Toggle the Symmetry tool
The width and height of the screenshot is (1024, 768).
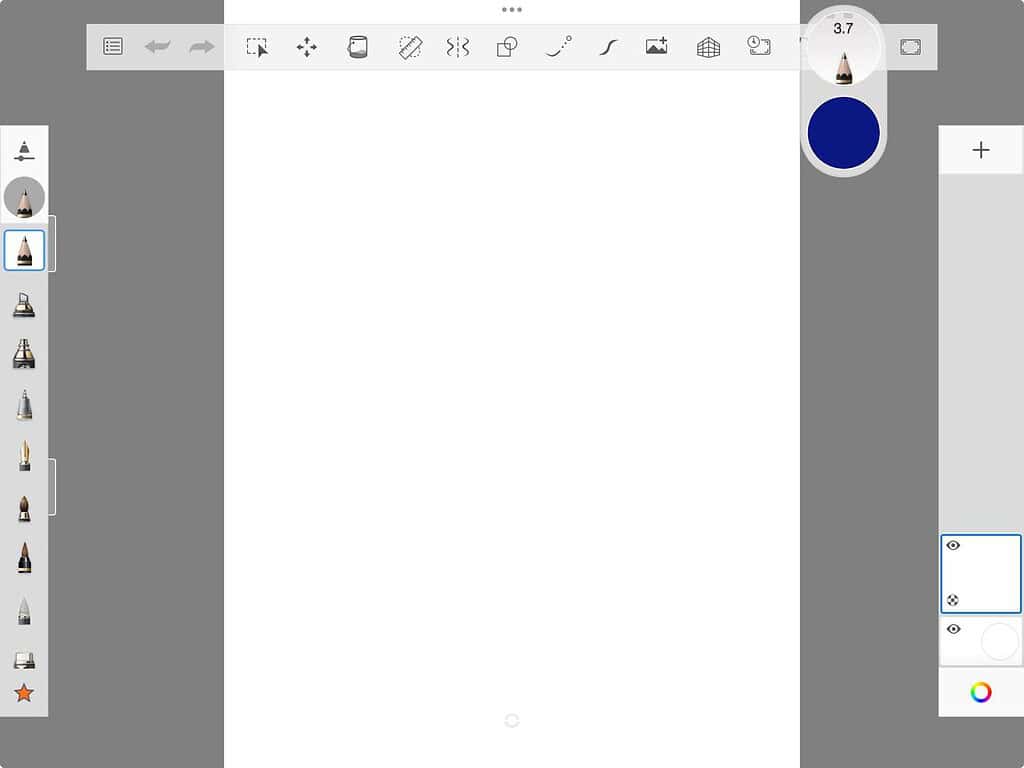click(458, 47)
